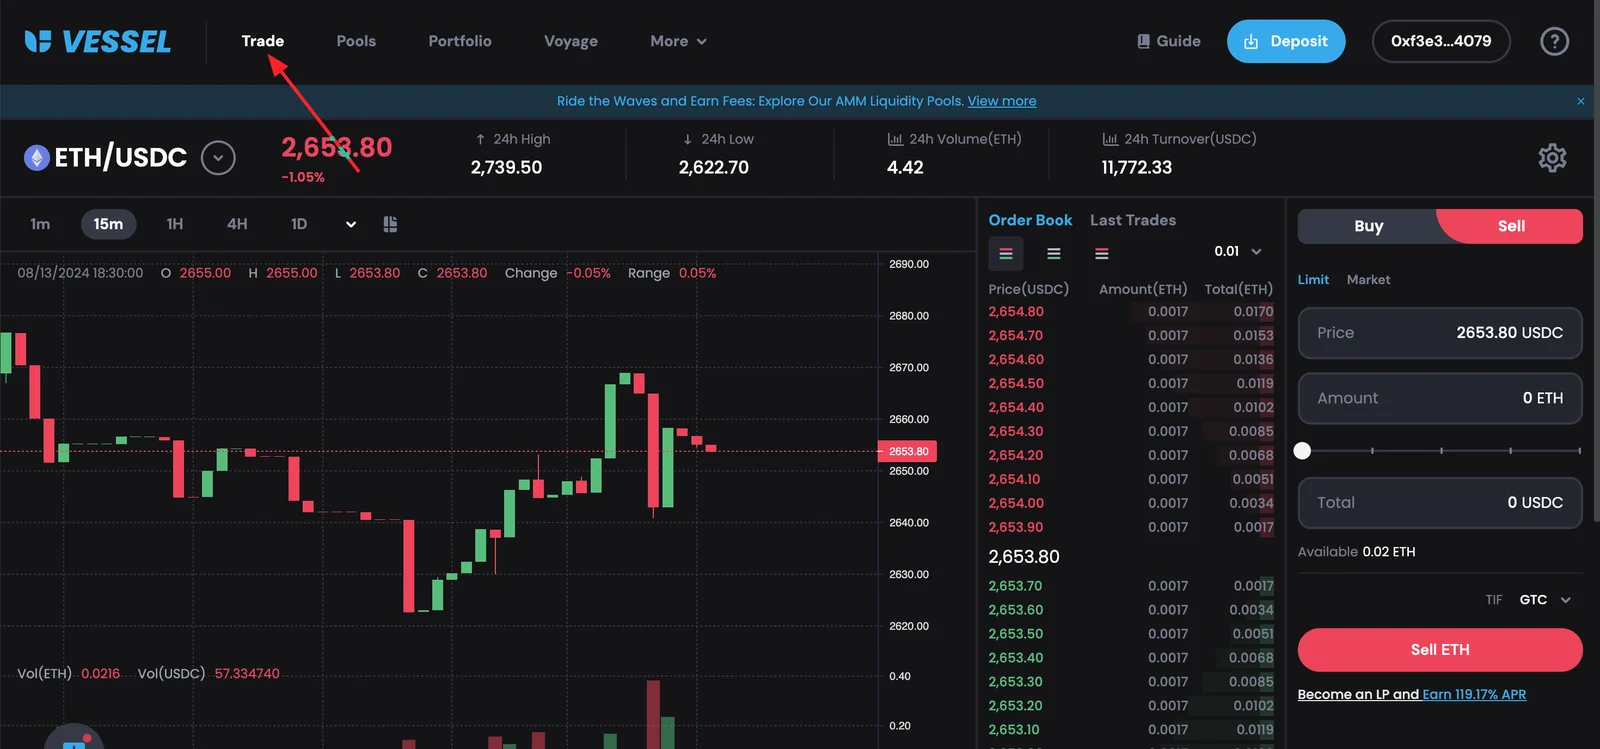Select the 1m chart interval
1600x749 pixels.
click(x=40, y=224)
